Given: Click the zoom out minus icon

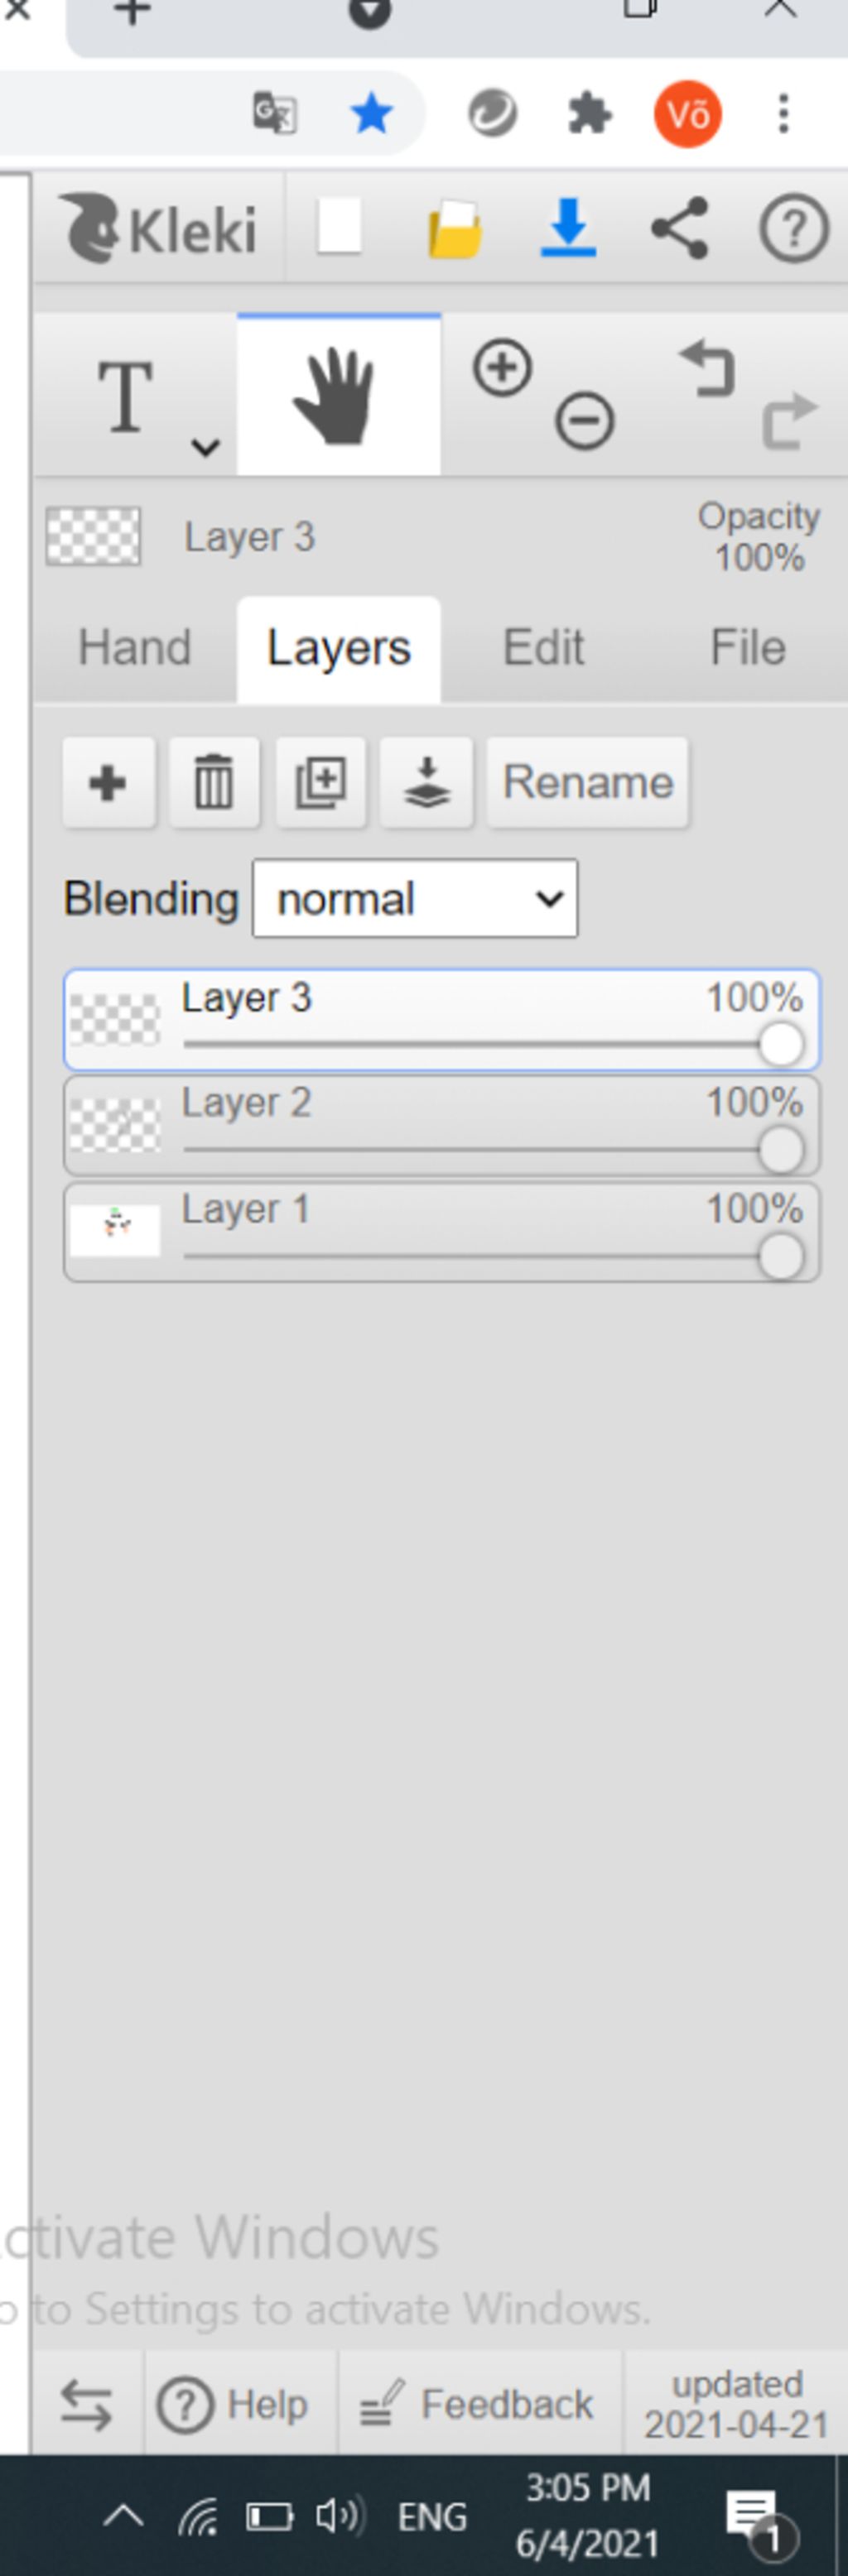Looking at the screenshot, I should 584,420.
